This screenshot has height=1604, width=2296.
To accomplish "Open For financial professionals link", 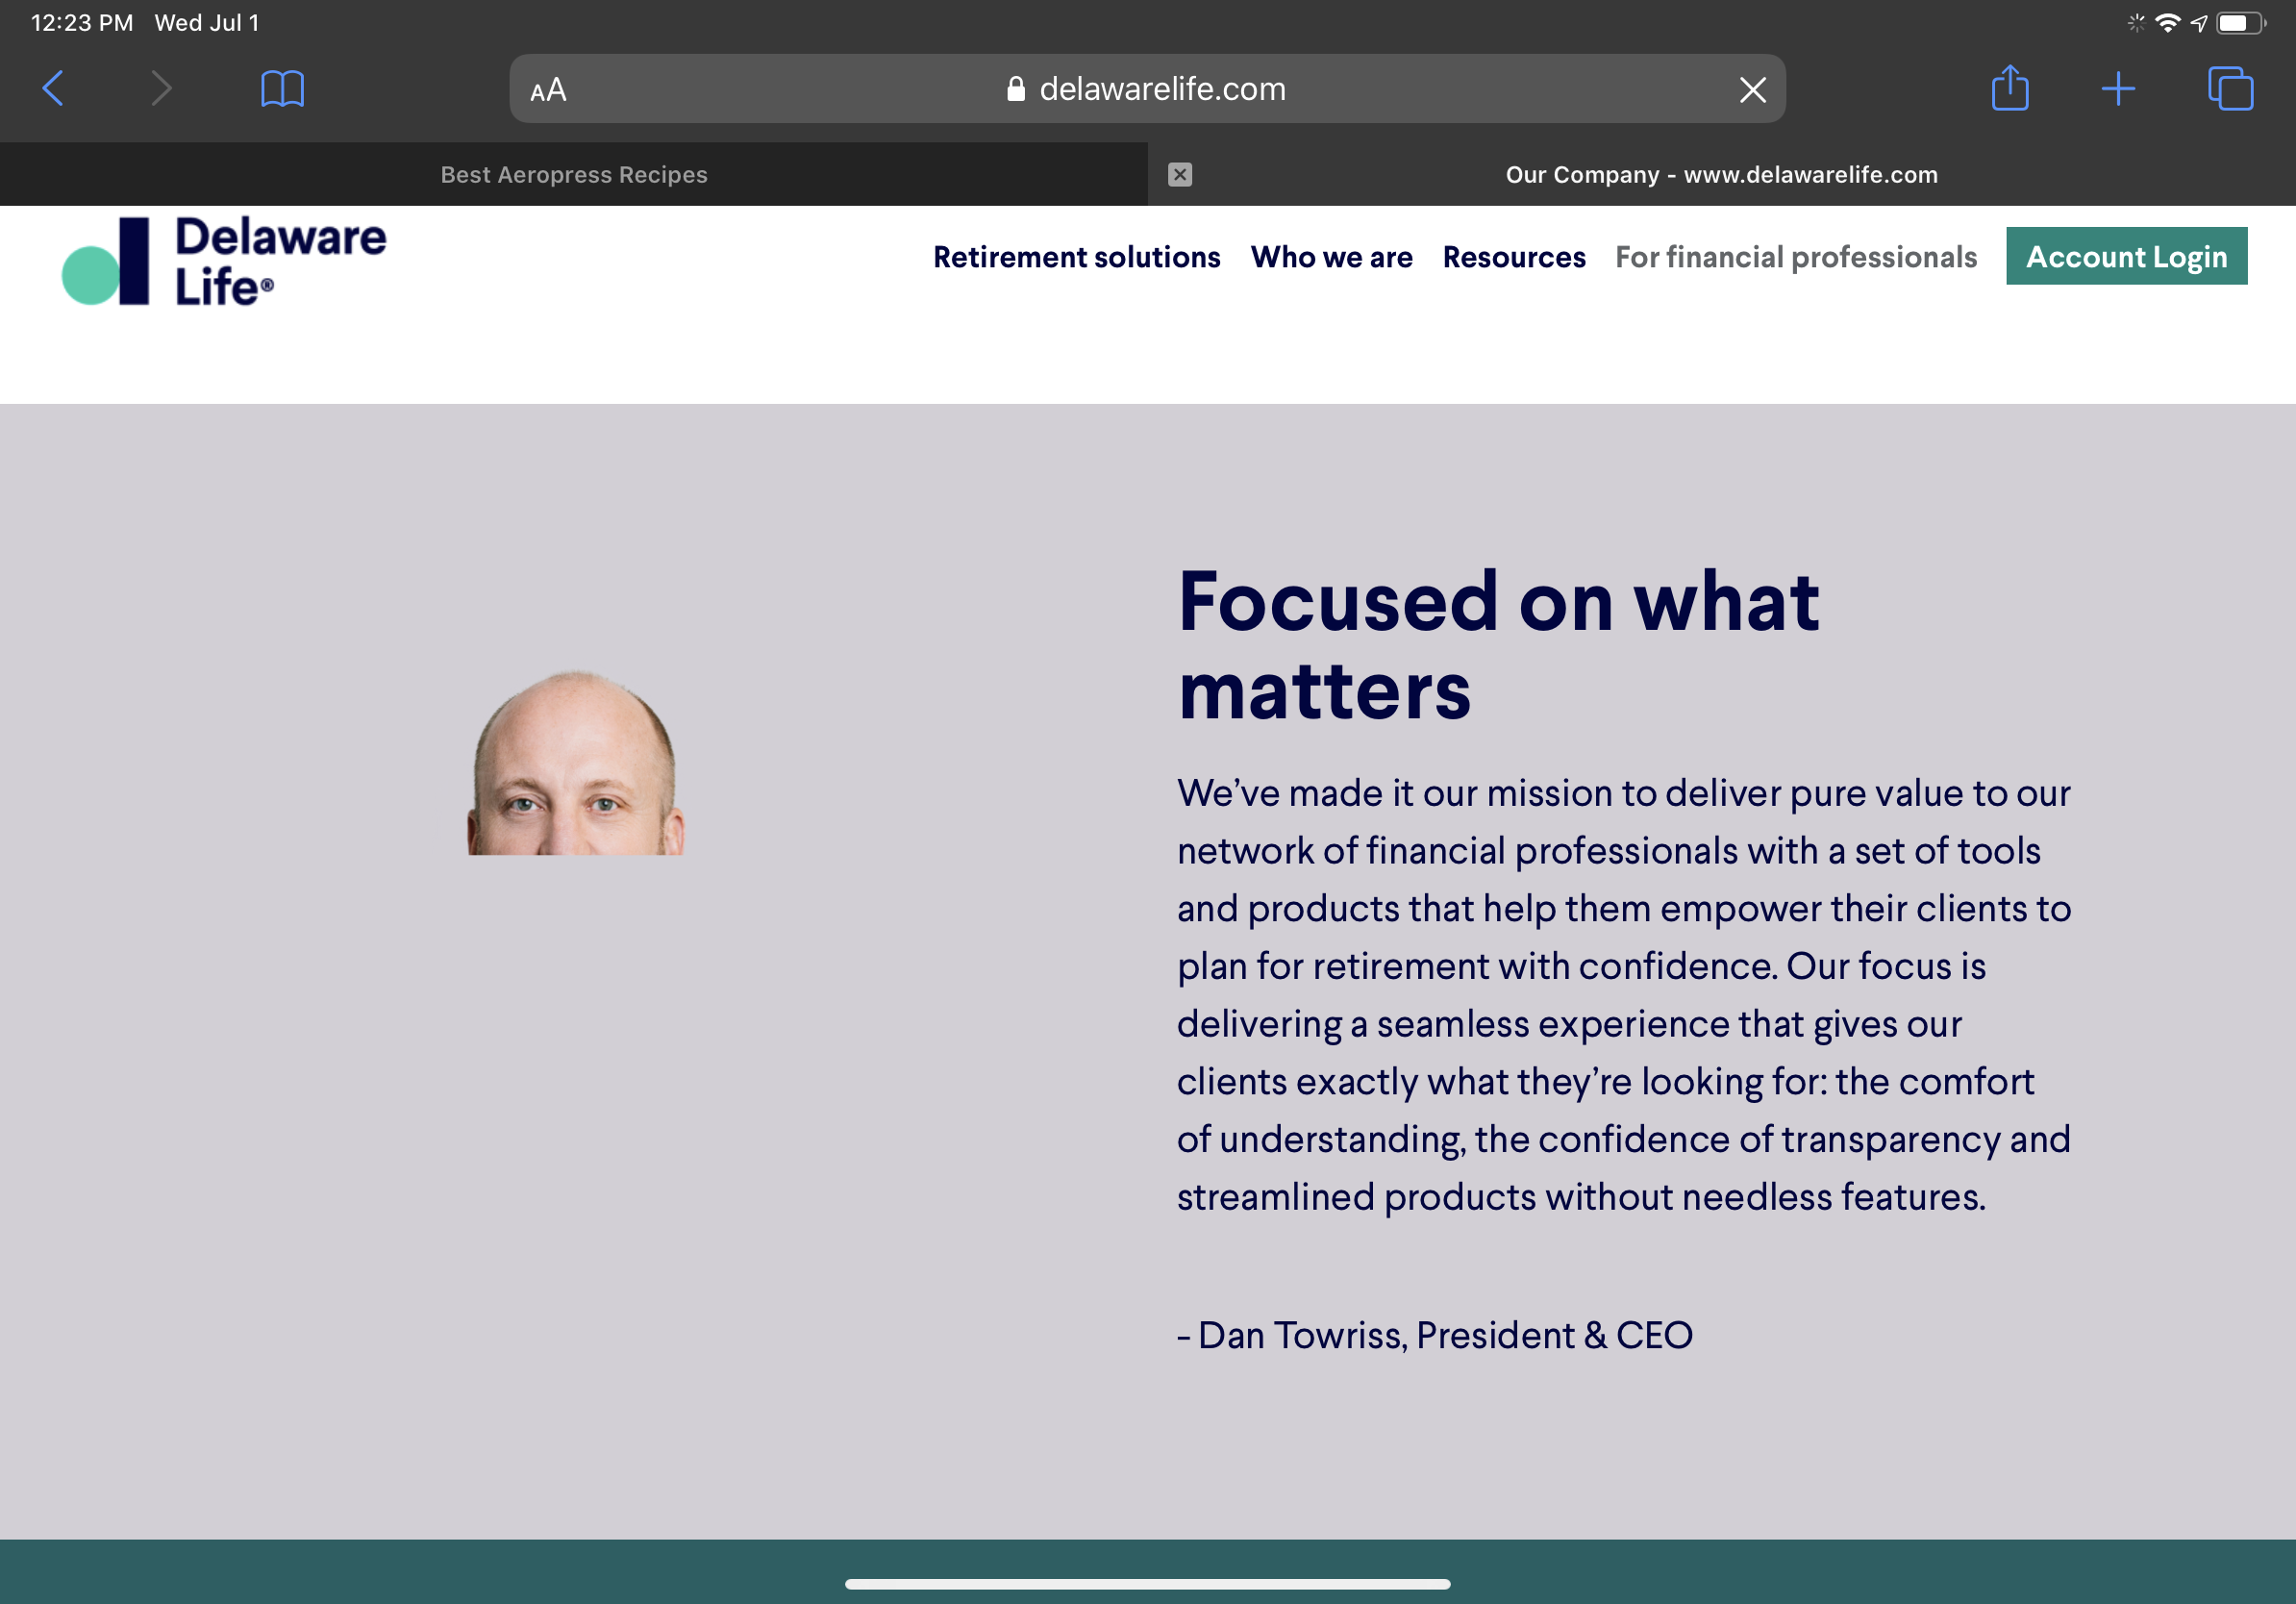I will point(1796,257).
